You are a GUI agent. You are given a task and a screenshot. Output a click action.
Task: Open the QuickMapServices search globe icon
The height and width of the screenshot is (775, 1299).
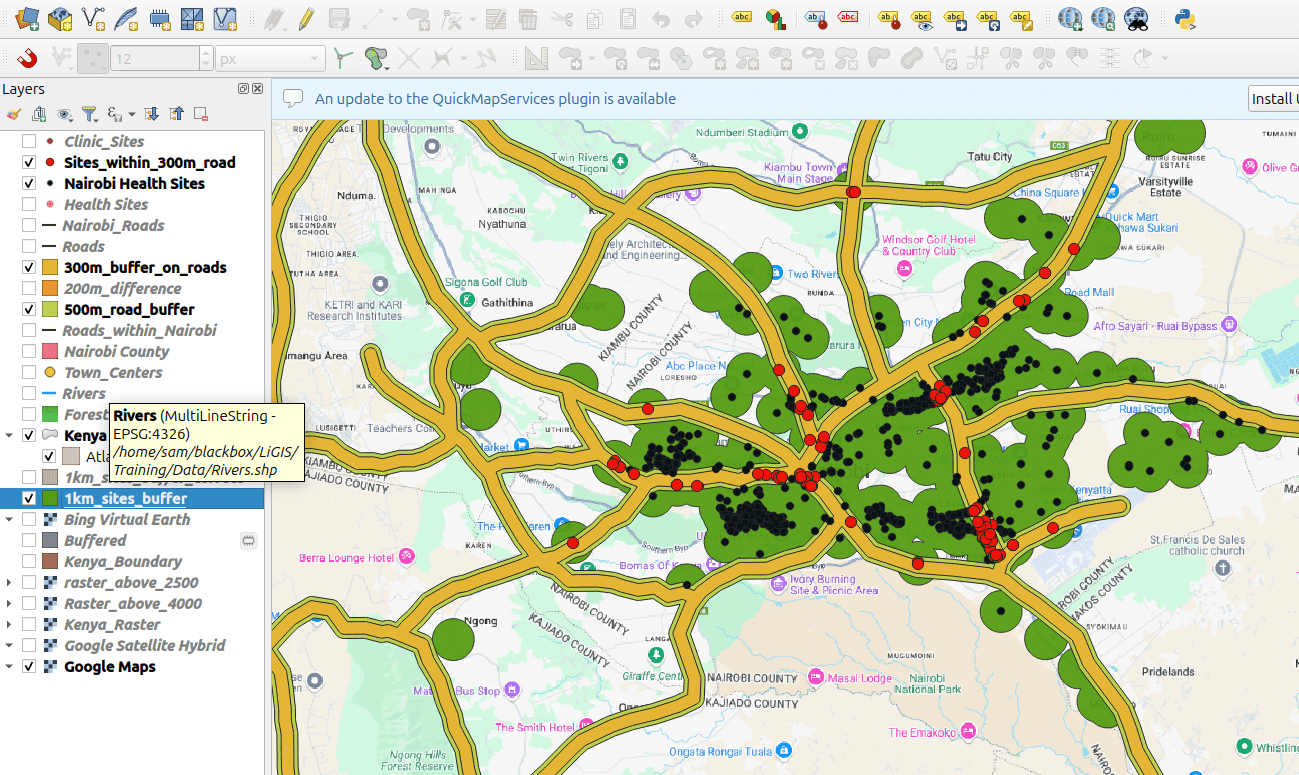click(x=1103, y=17)
